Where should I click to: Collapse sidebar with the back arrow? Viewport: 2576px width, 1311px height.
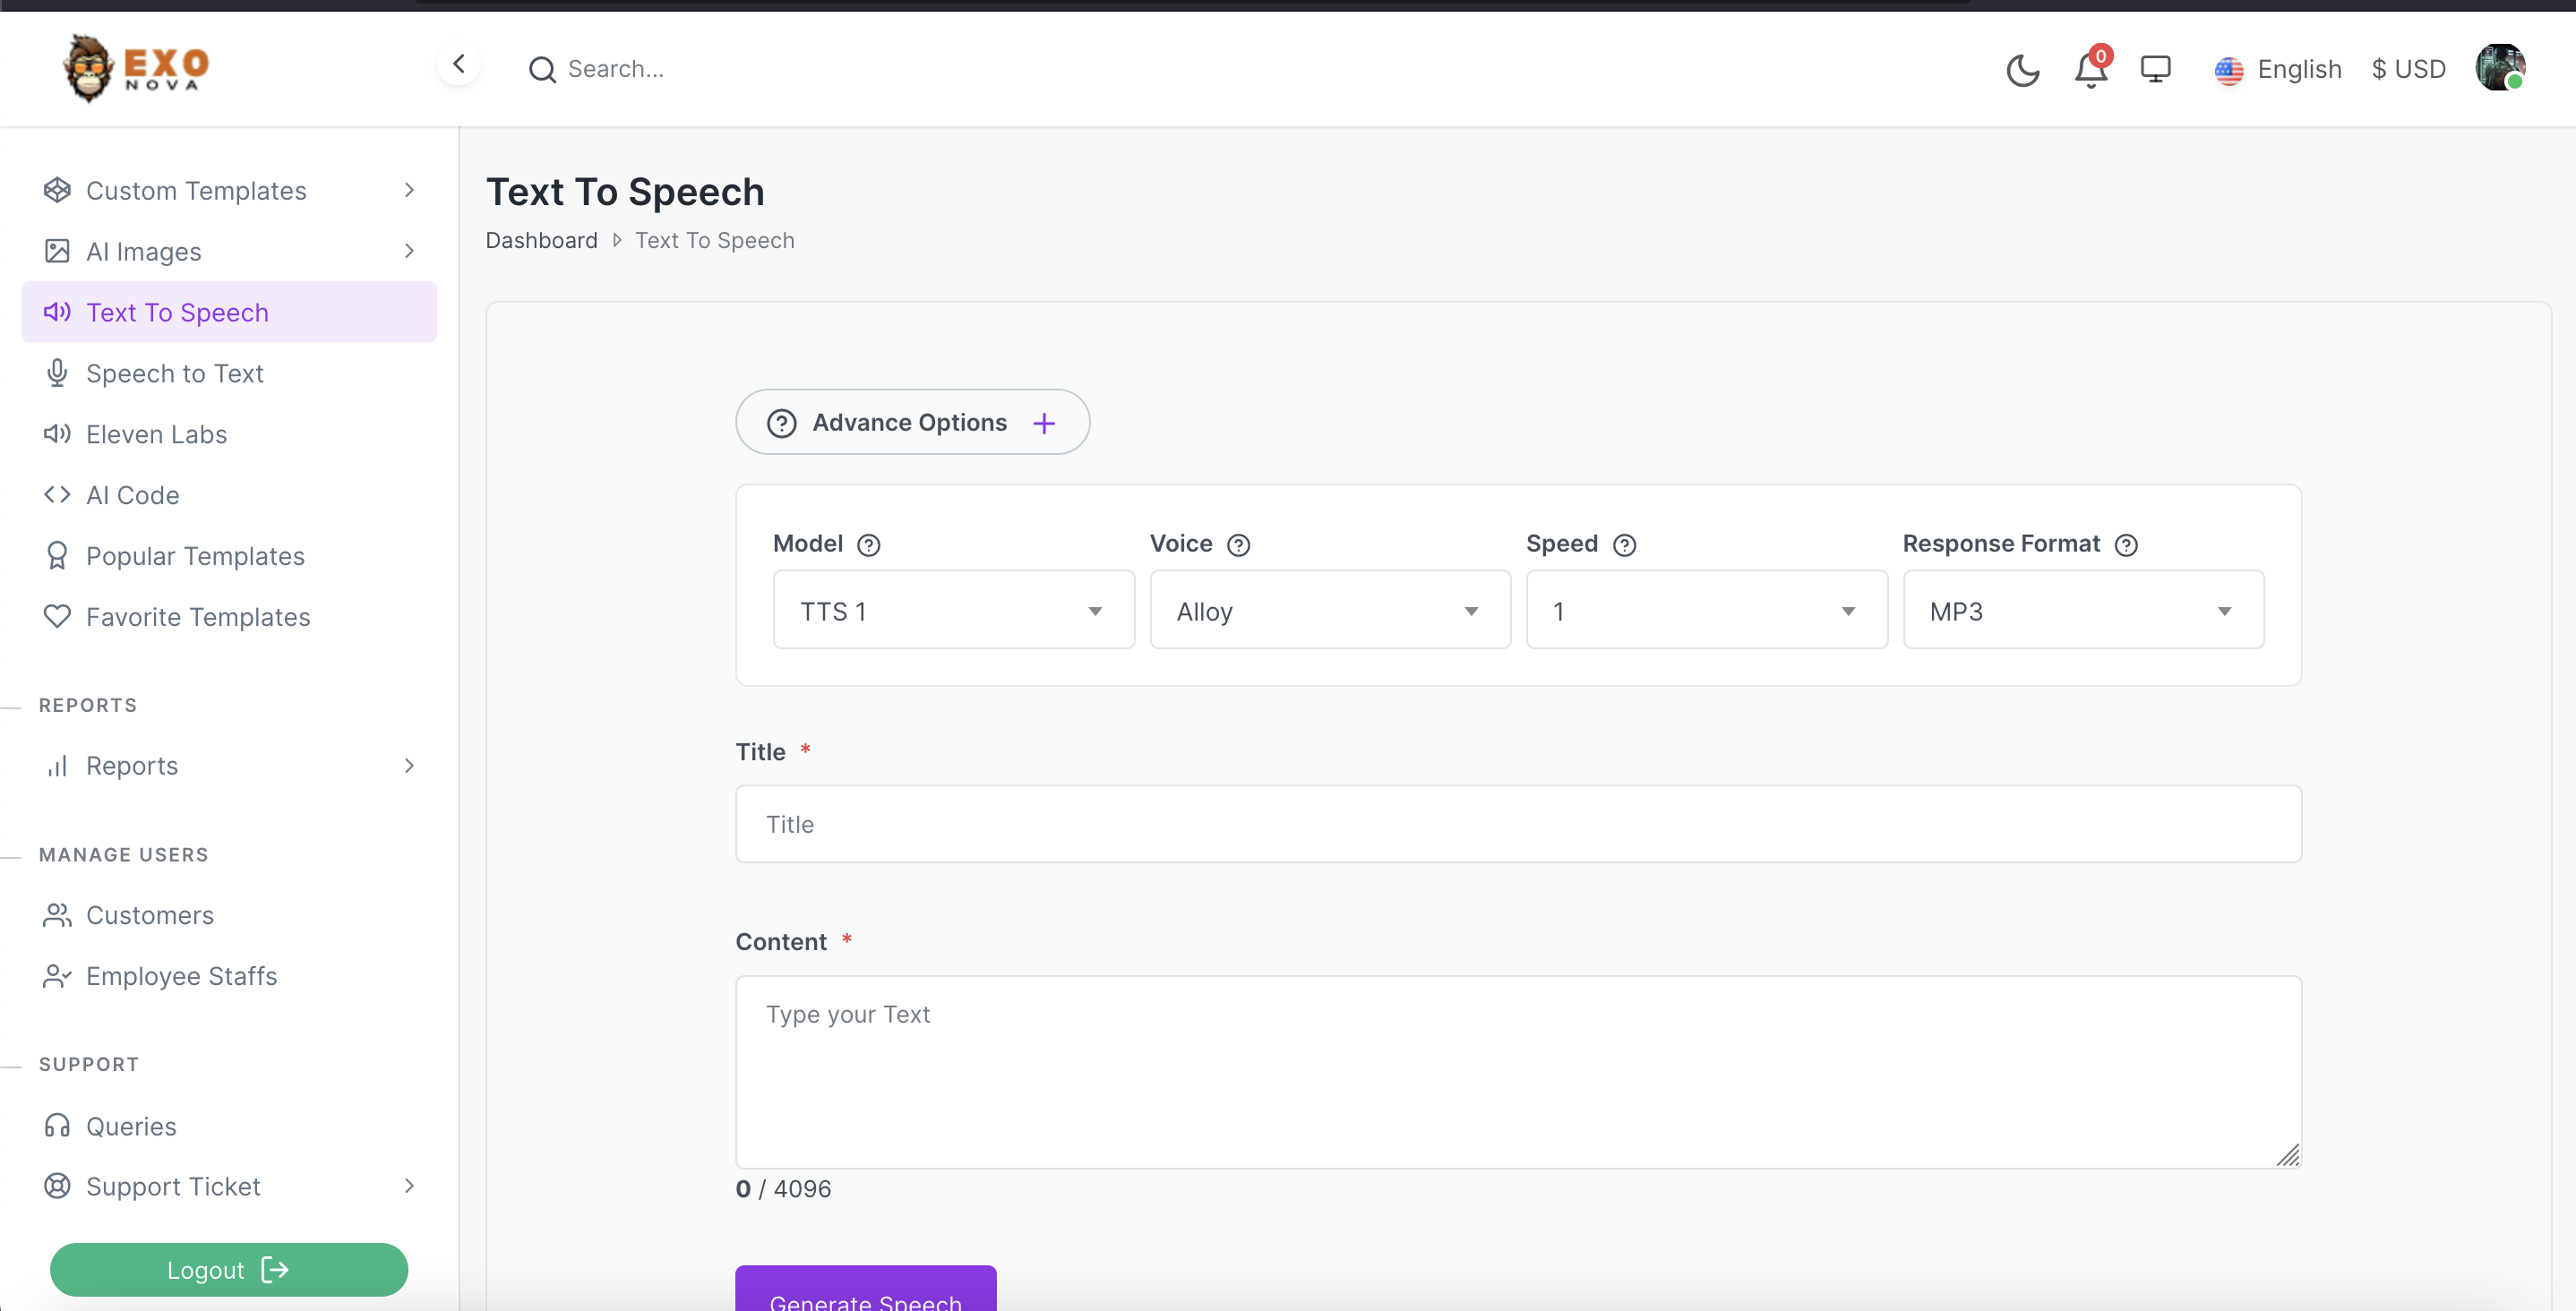459,65
